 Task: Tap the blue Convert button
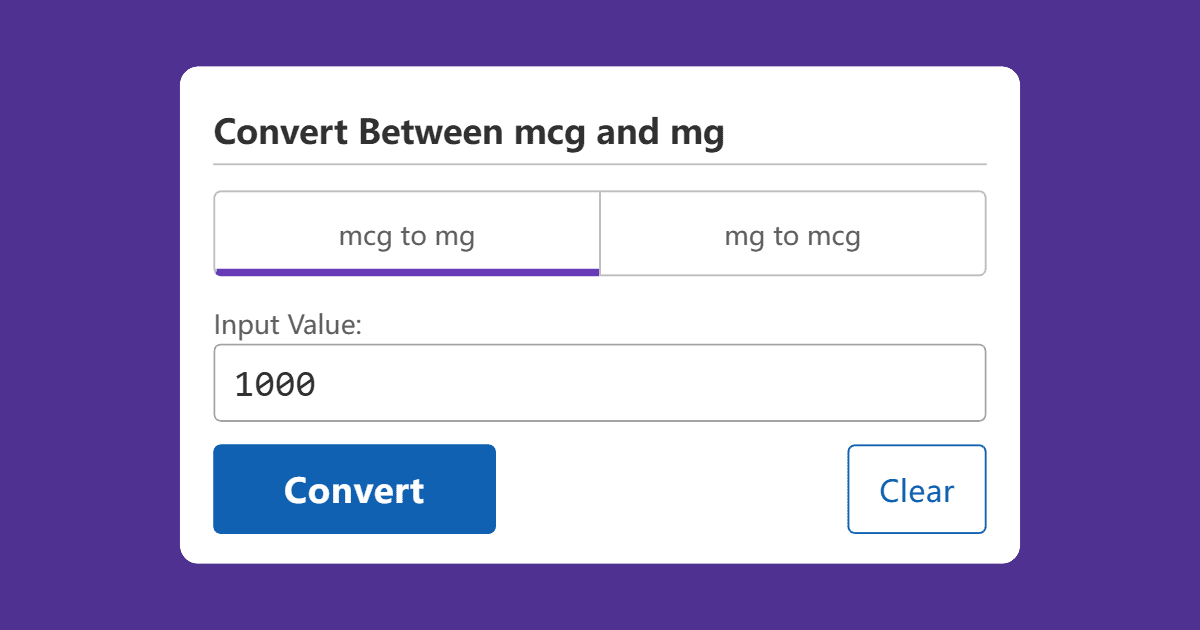click(x=354, y=489)
